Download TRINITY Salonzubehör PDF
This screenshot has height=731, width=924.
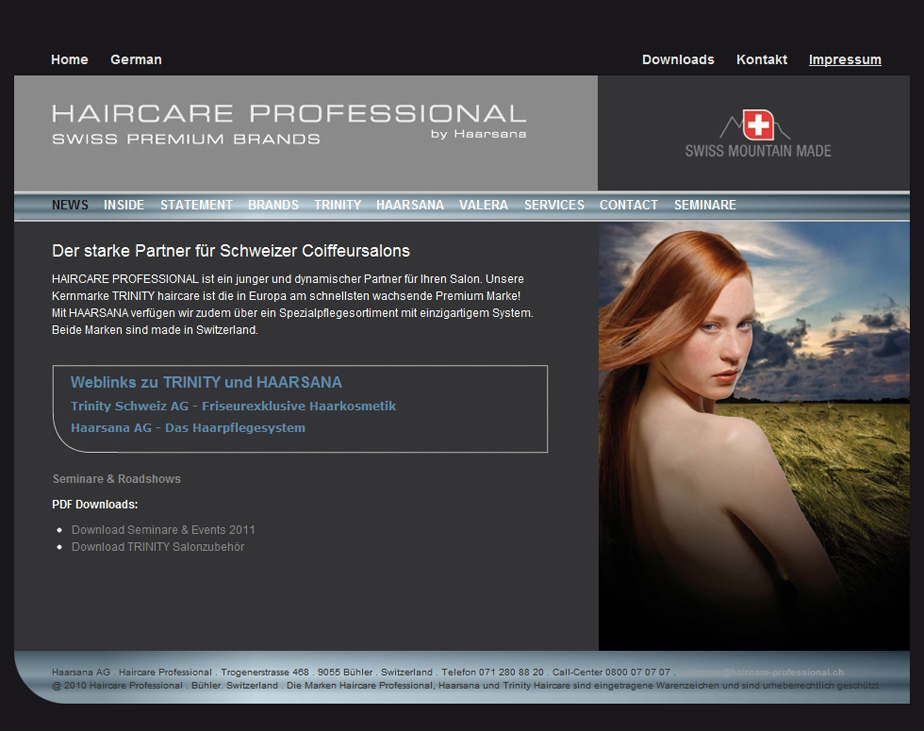(158, 547)
